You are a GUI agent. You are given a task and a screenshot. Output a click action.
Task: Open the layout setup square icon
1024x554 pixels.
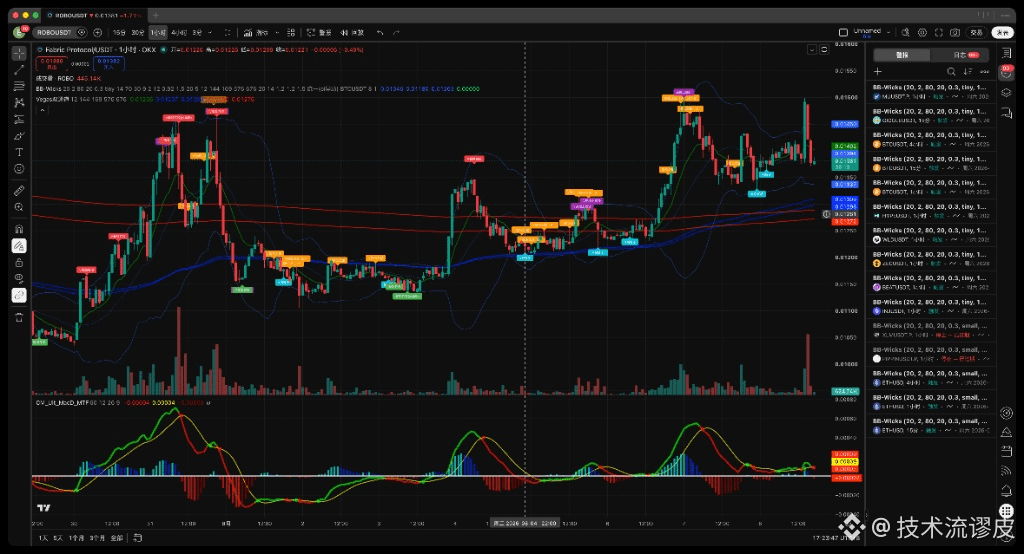tap(843, 32)
